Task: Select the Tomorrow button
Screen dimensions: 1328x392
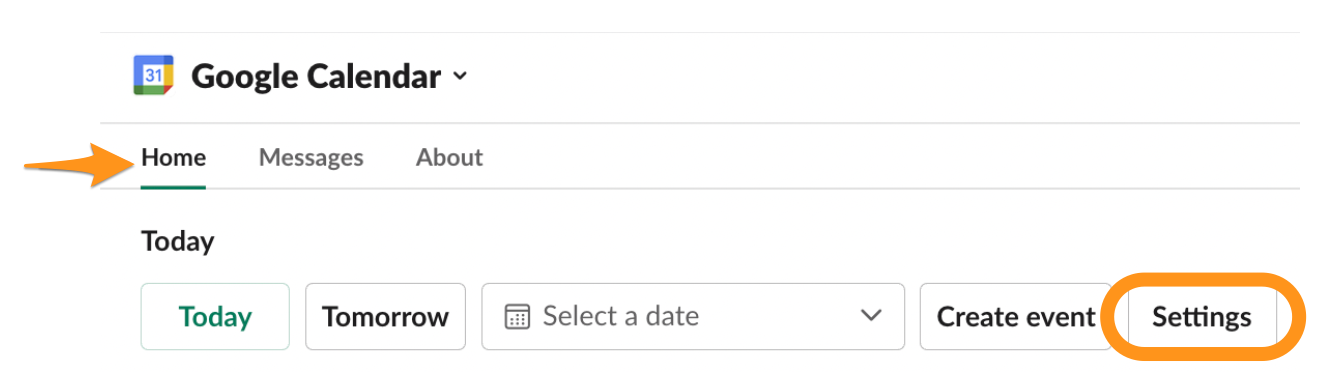Action: (x=385, y=316)
